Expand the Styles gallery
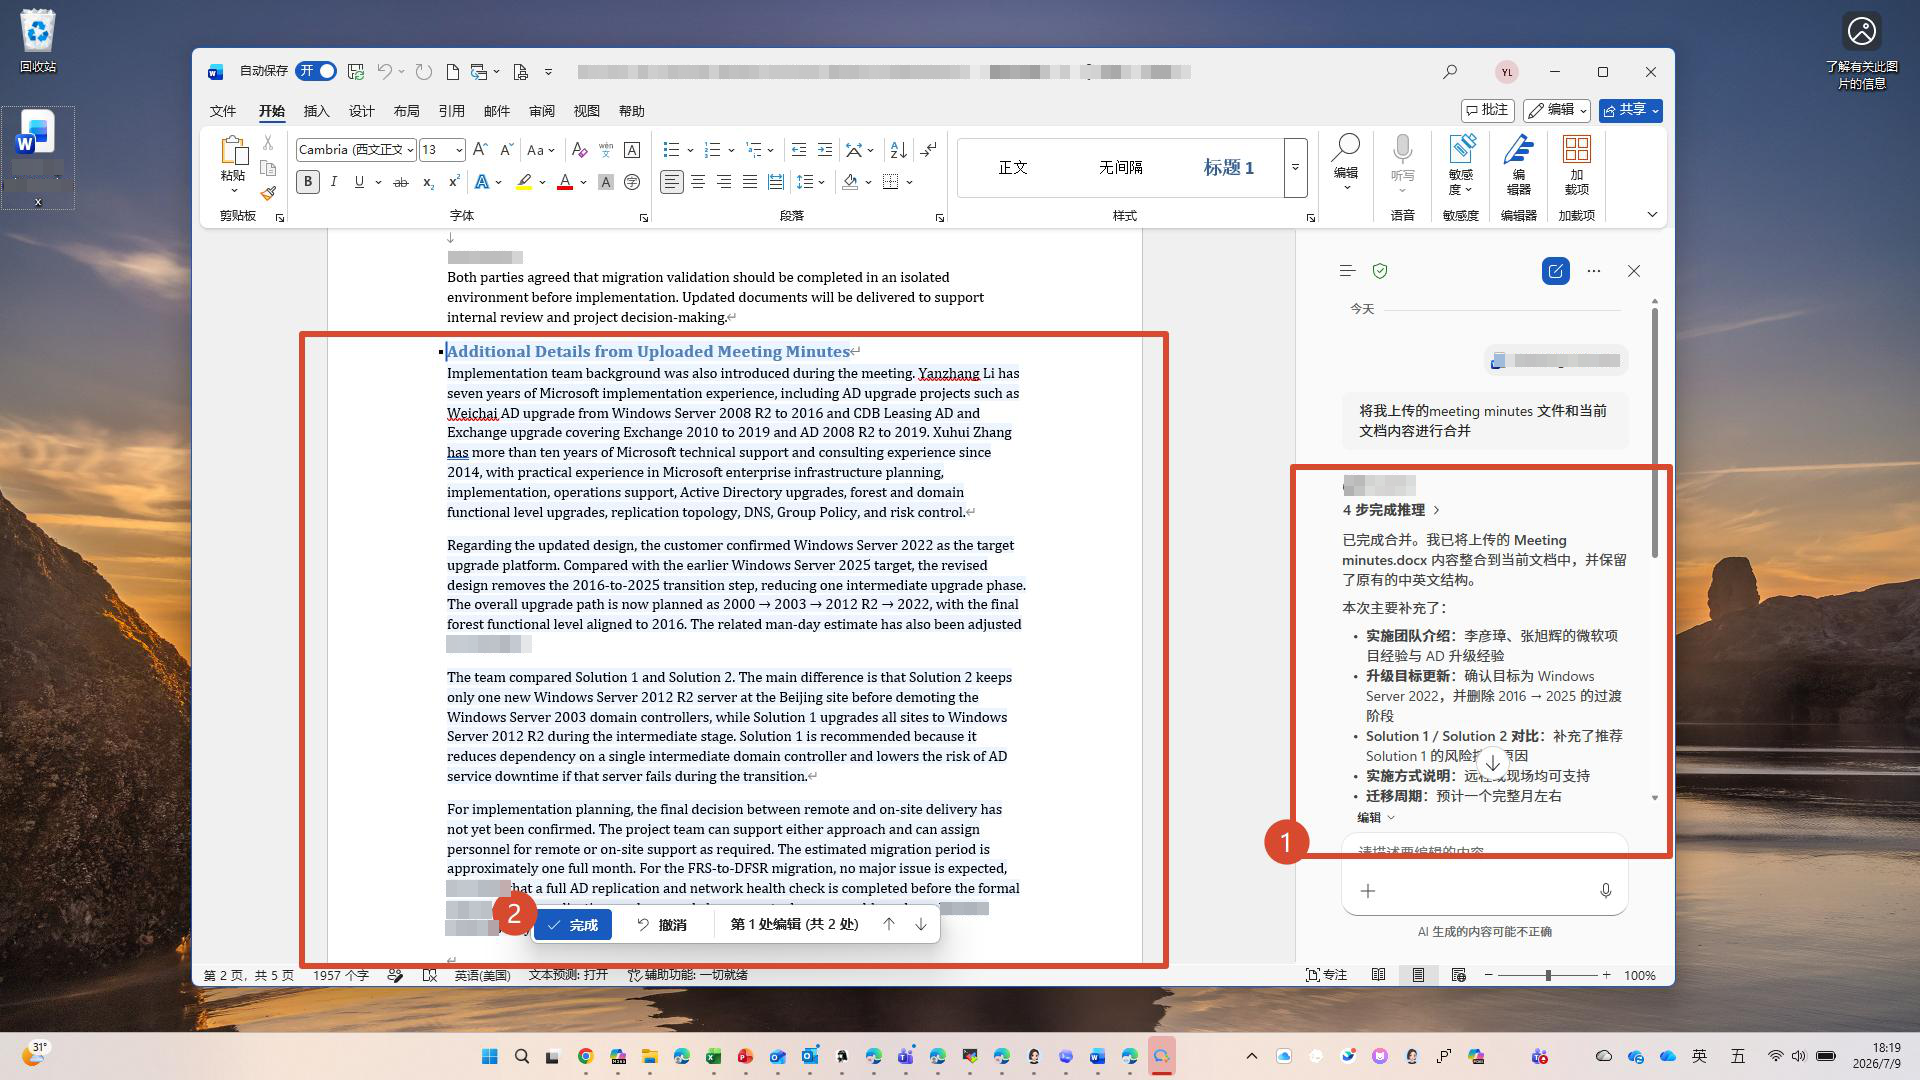The image size is (1920, 1080). click(1295, 167)
